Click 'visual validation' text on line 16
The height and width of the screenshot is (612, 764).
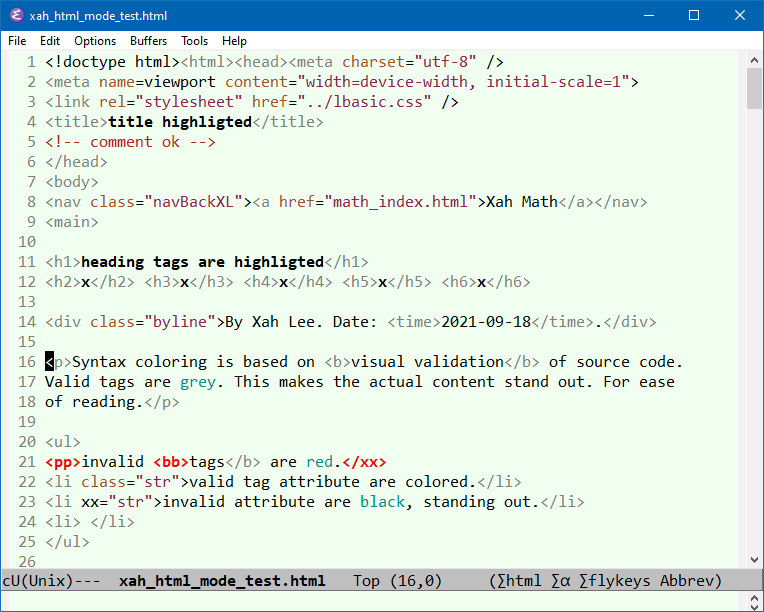(427, 362)
